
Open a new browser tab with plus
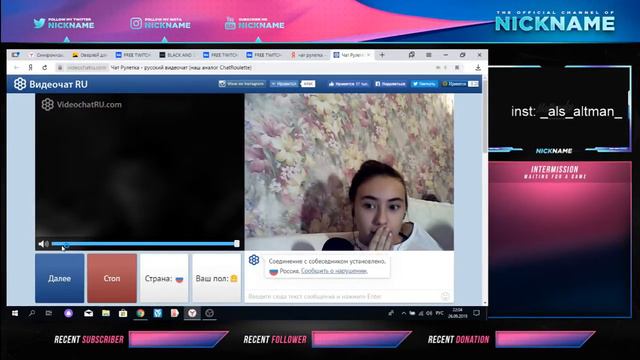coord(382,55)
